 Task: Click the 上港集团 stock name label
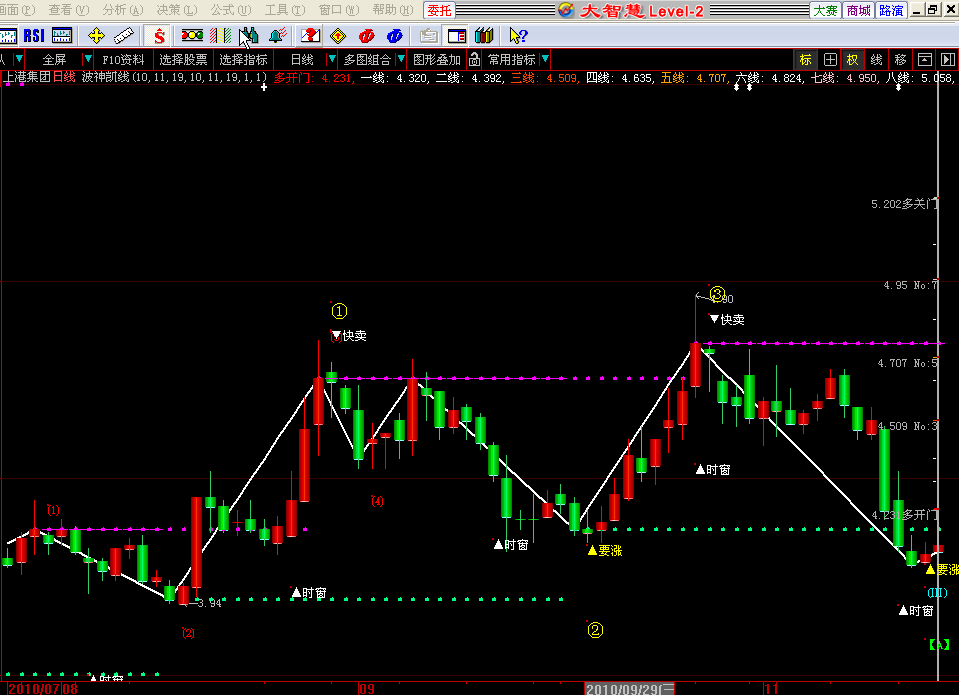pos(27,77)
